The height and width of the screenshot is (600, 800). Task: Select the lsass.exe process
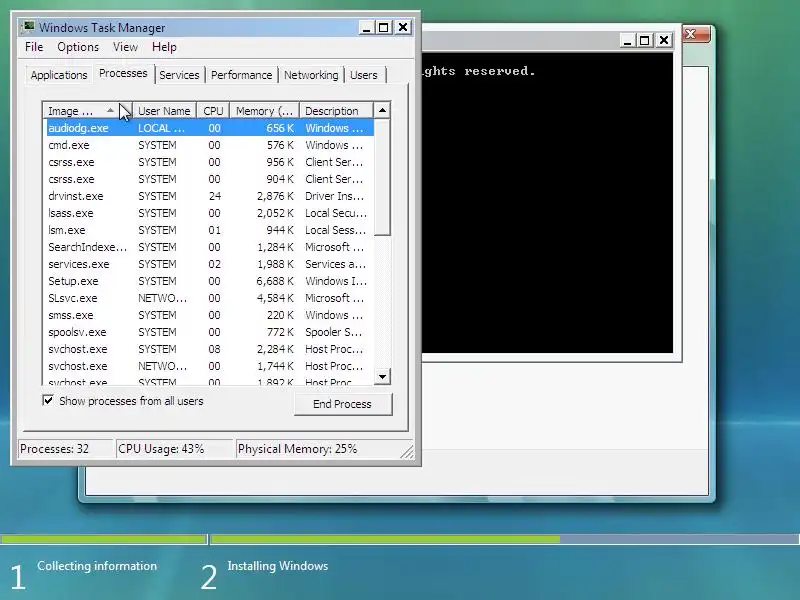coord(209,213)
